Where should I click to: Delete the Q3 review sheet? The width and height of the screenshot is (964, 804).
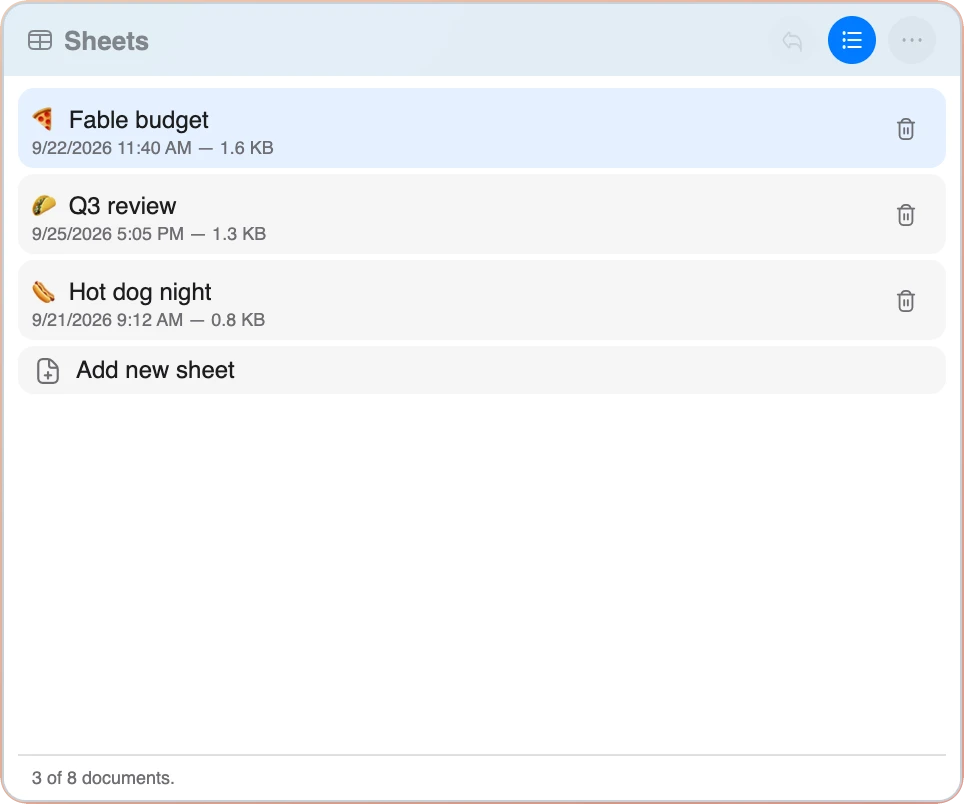click(x=906, y=215)
